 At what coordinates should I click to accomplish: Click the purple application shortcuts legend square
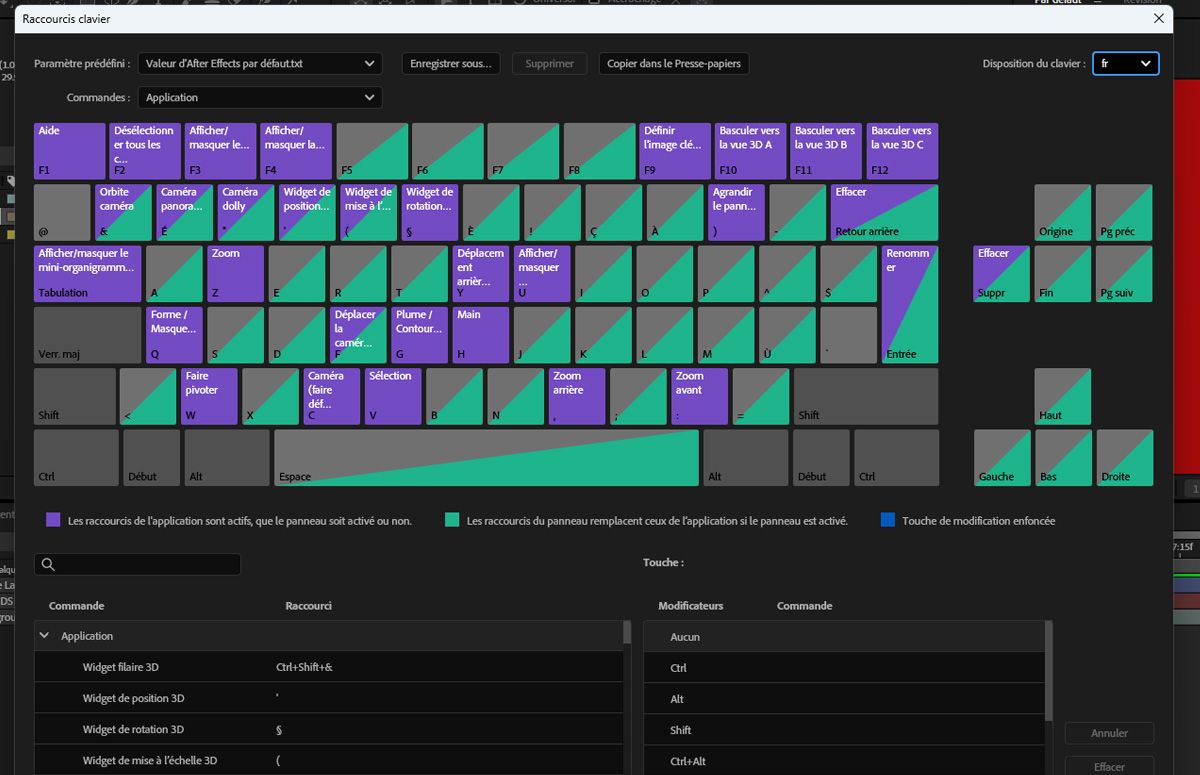click(55, 520)
